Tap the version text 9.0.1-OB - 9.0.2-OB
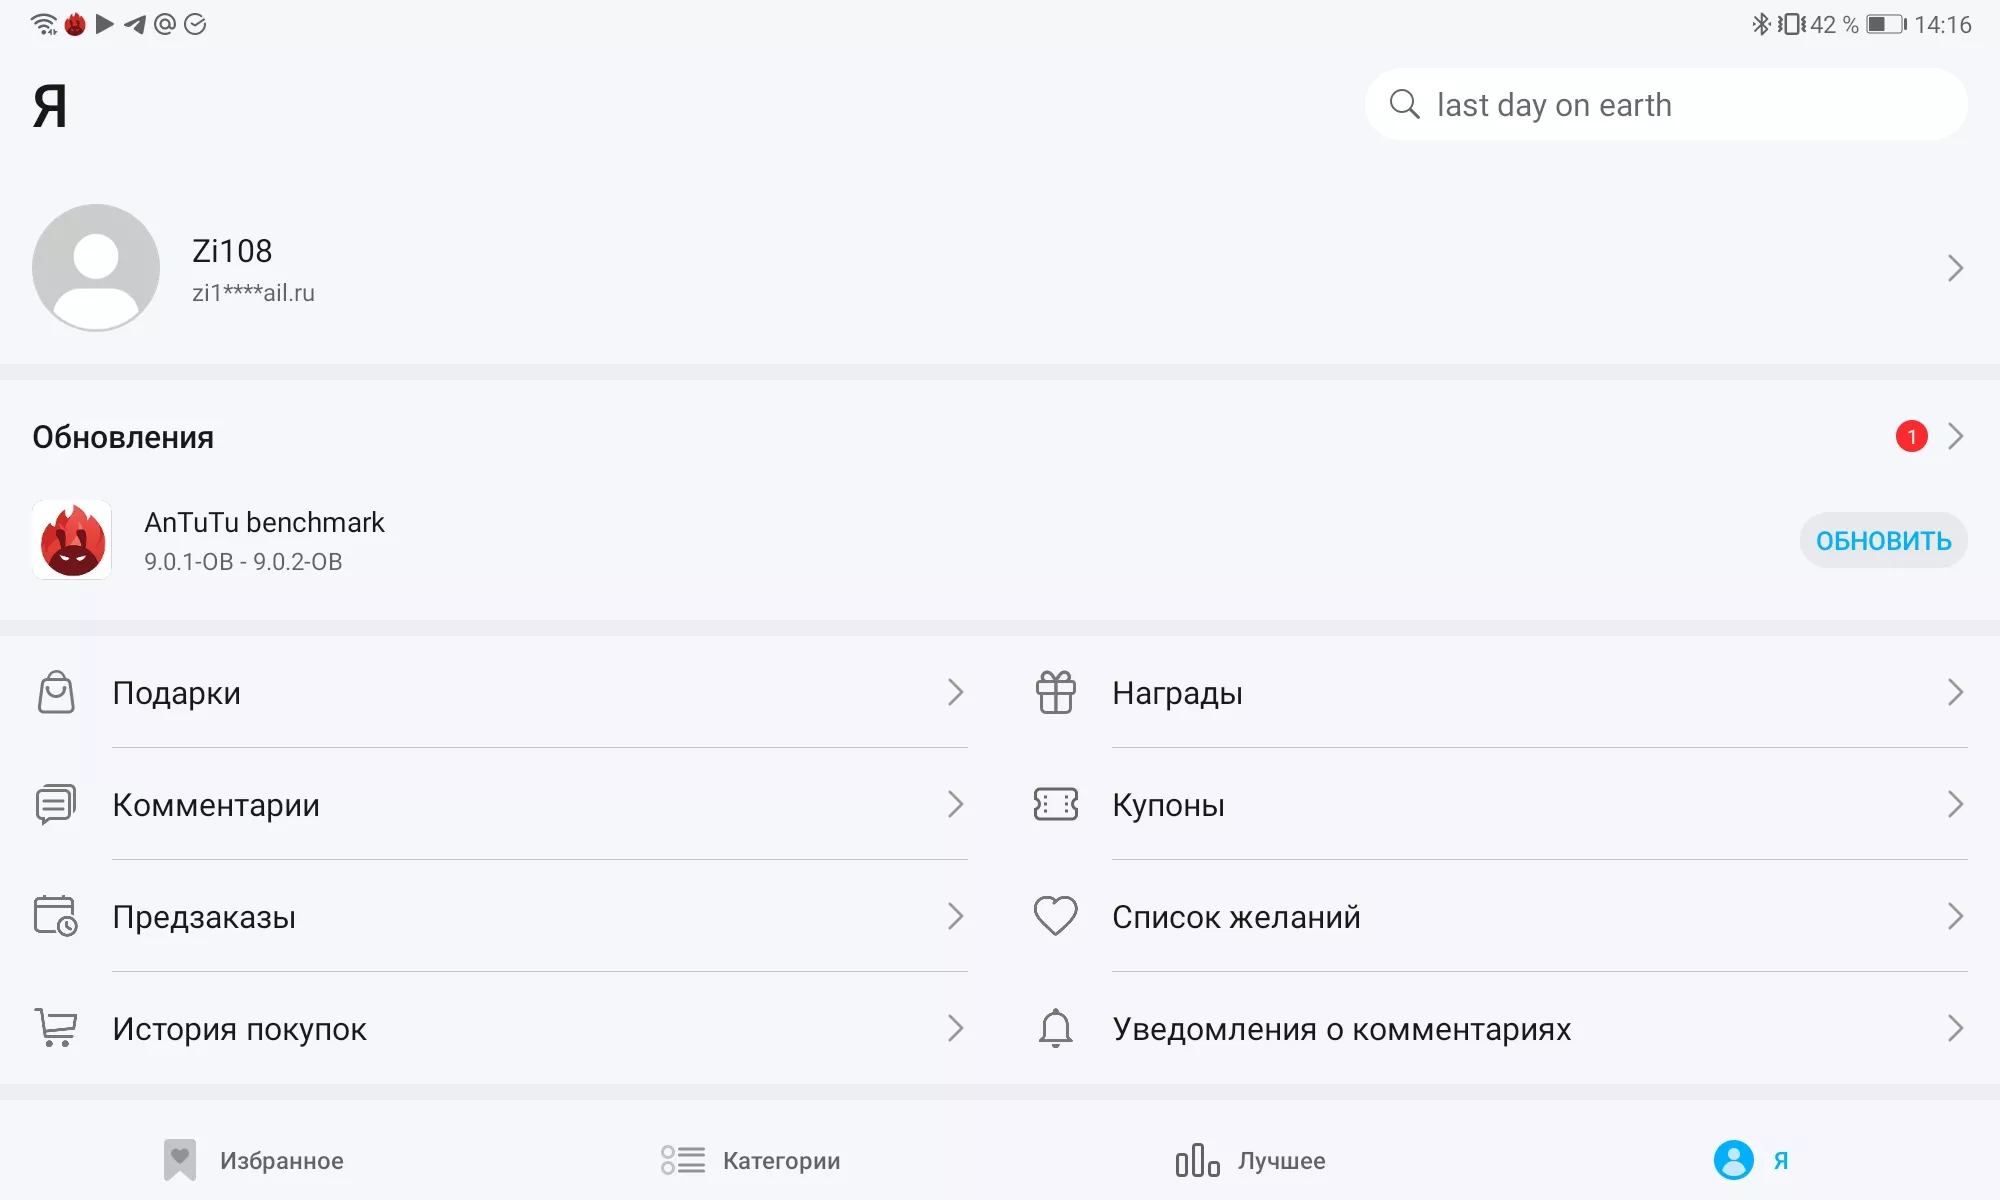The image size is (2000, 1200). (x=243, y=561)
